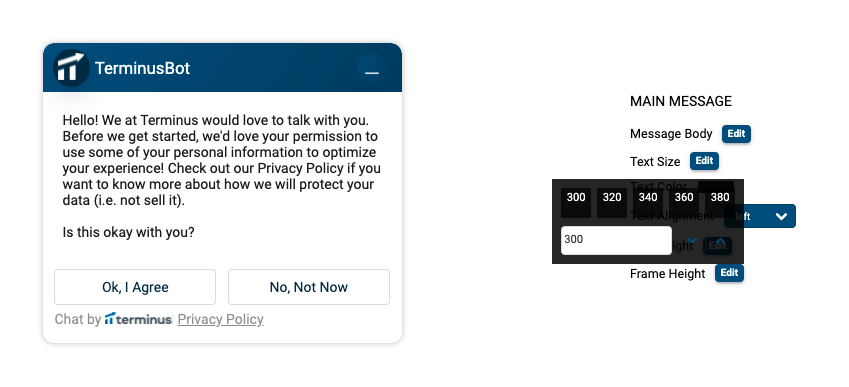Screen dimensions: 849x387
Task: Click the TerminusBot avatar logo
Action: pyautogui.click(x=71, y=68)
